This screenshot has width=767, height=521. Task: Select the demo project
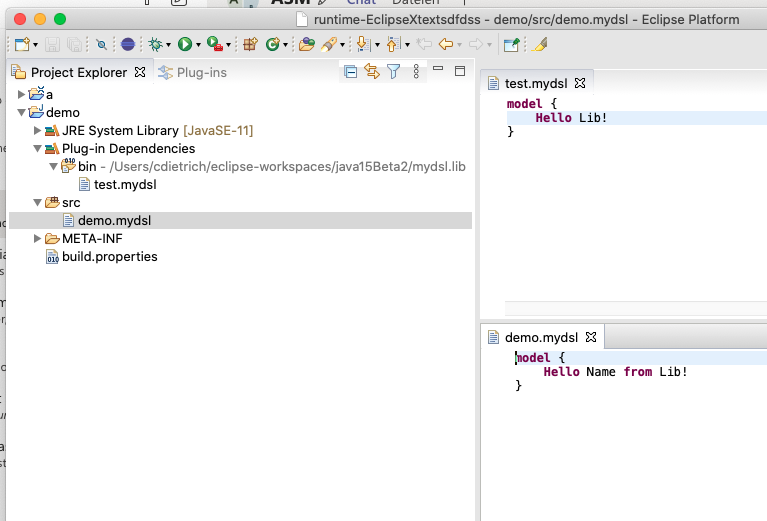pos(63,113)
